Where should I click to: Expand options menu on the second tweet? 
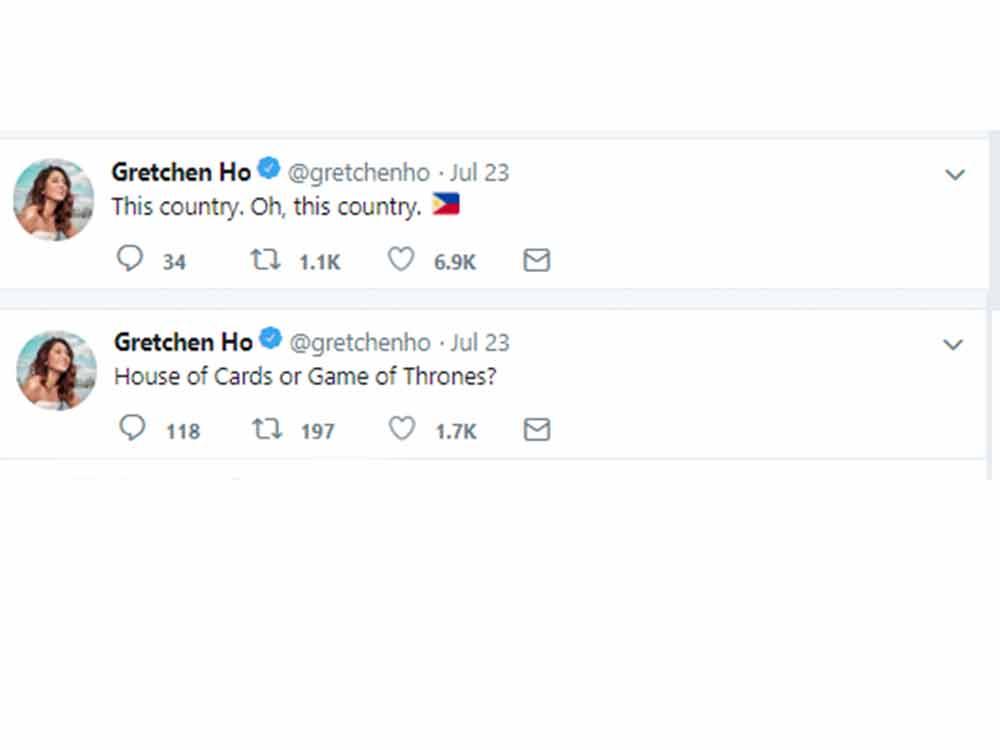(x=953, y=343)
